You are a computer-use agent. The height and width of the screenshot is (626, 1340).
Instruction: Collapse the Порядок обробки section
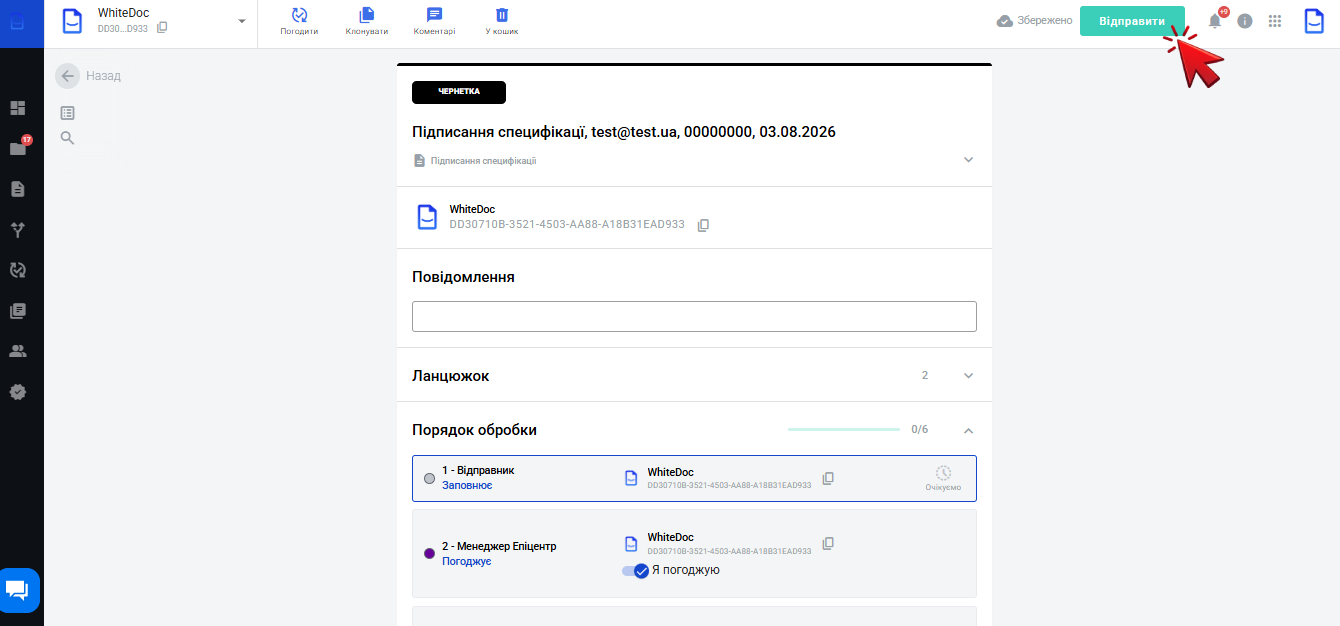point(968,430)
